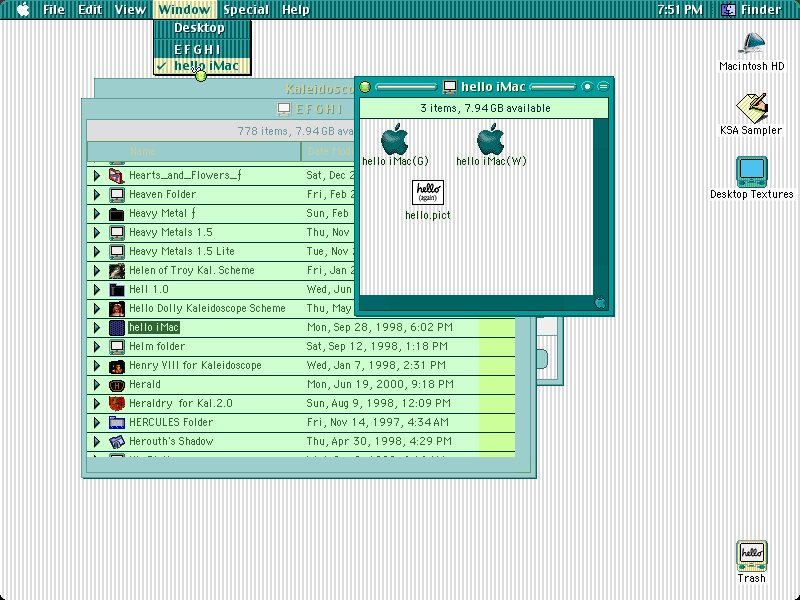
Task: Open the hello iMac(W) scheme file
Action: click(490, 139)
